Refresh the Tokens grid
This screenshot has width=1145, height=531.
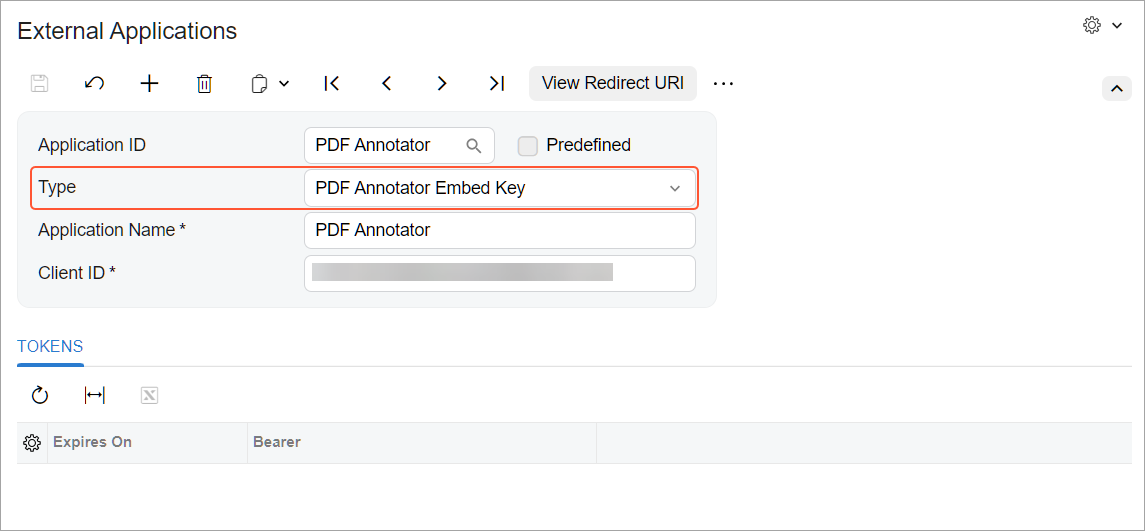[x=39, y=395]
